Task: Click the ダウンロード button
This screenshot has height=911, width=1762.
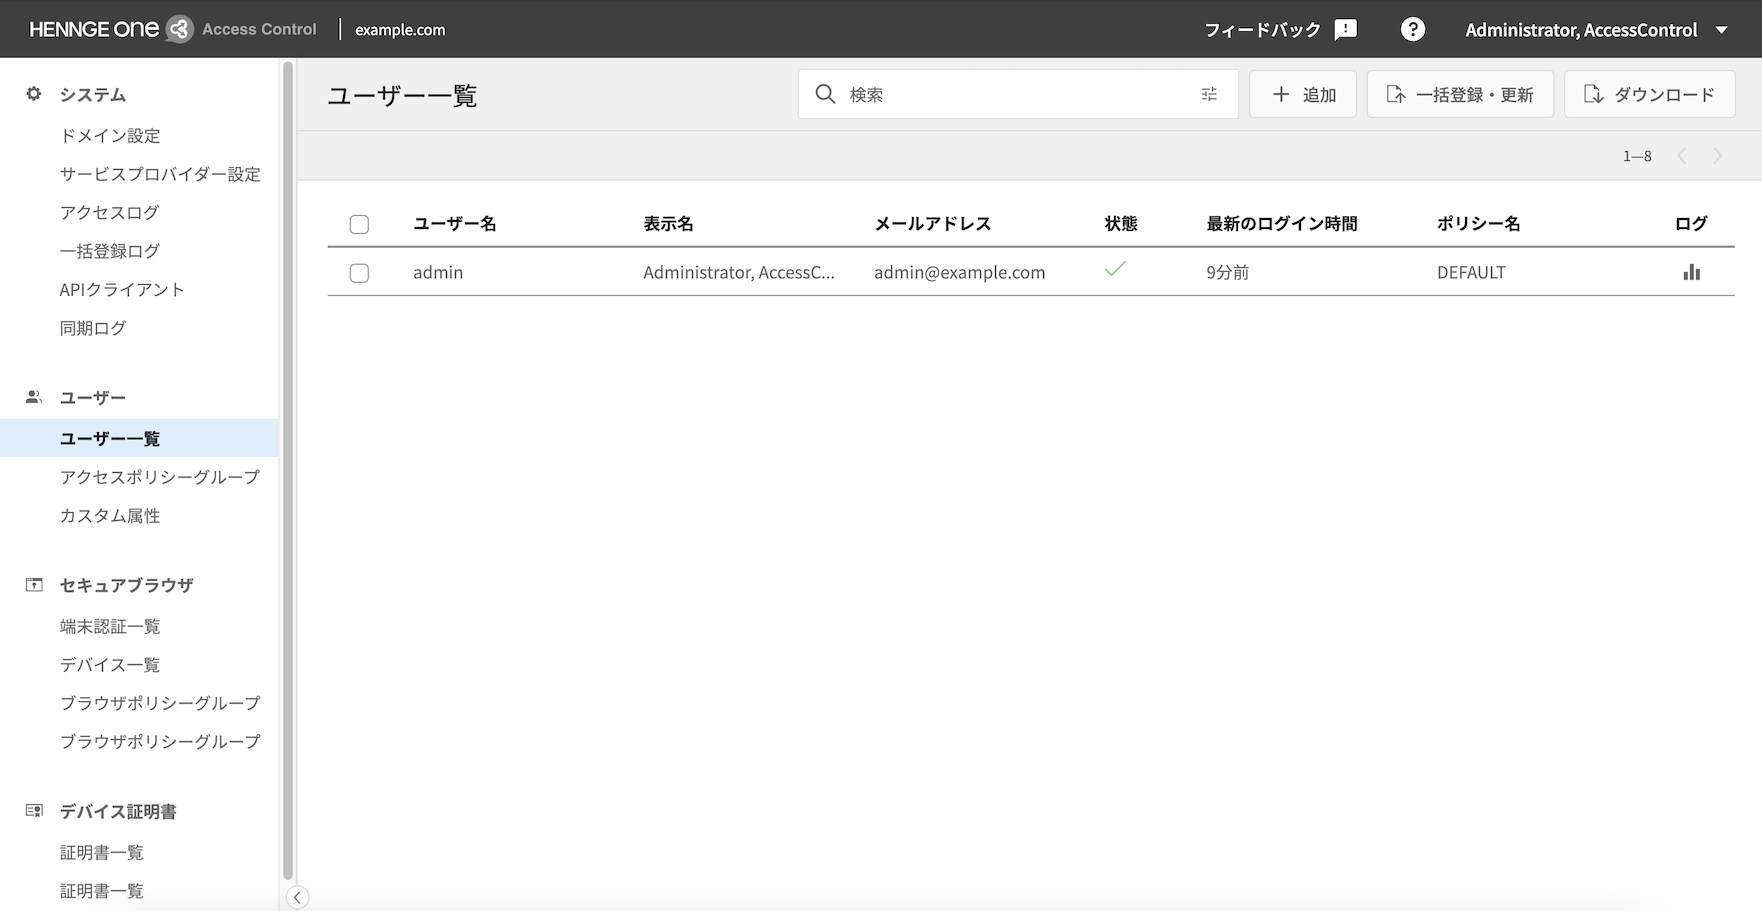Action: click(1650, 94)
